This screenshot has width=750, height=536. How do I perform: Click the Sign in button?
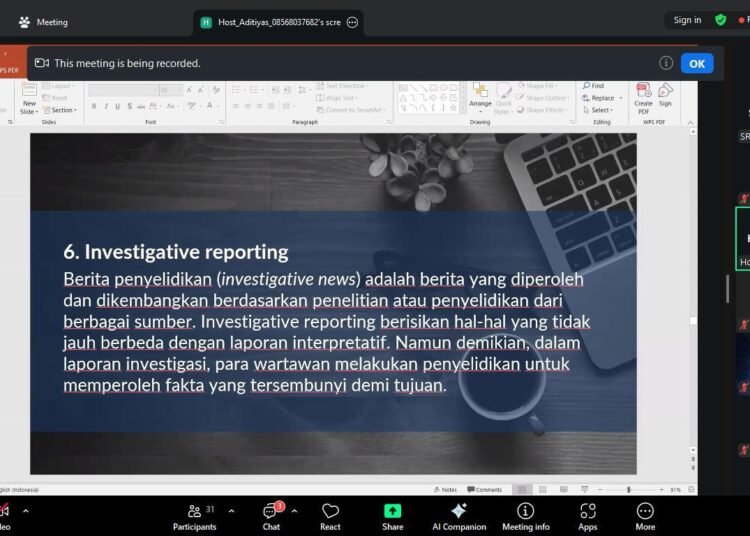(687, 20)
